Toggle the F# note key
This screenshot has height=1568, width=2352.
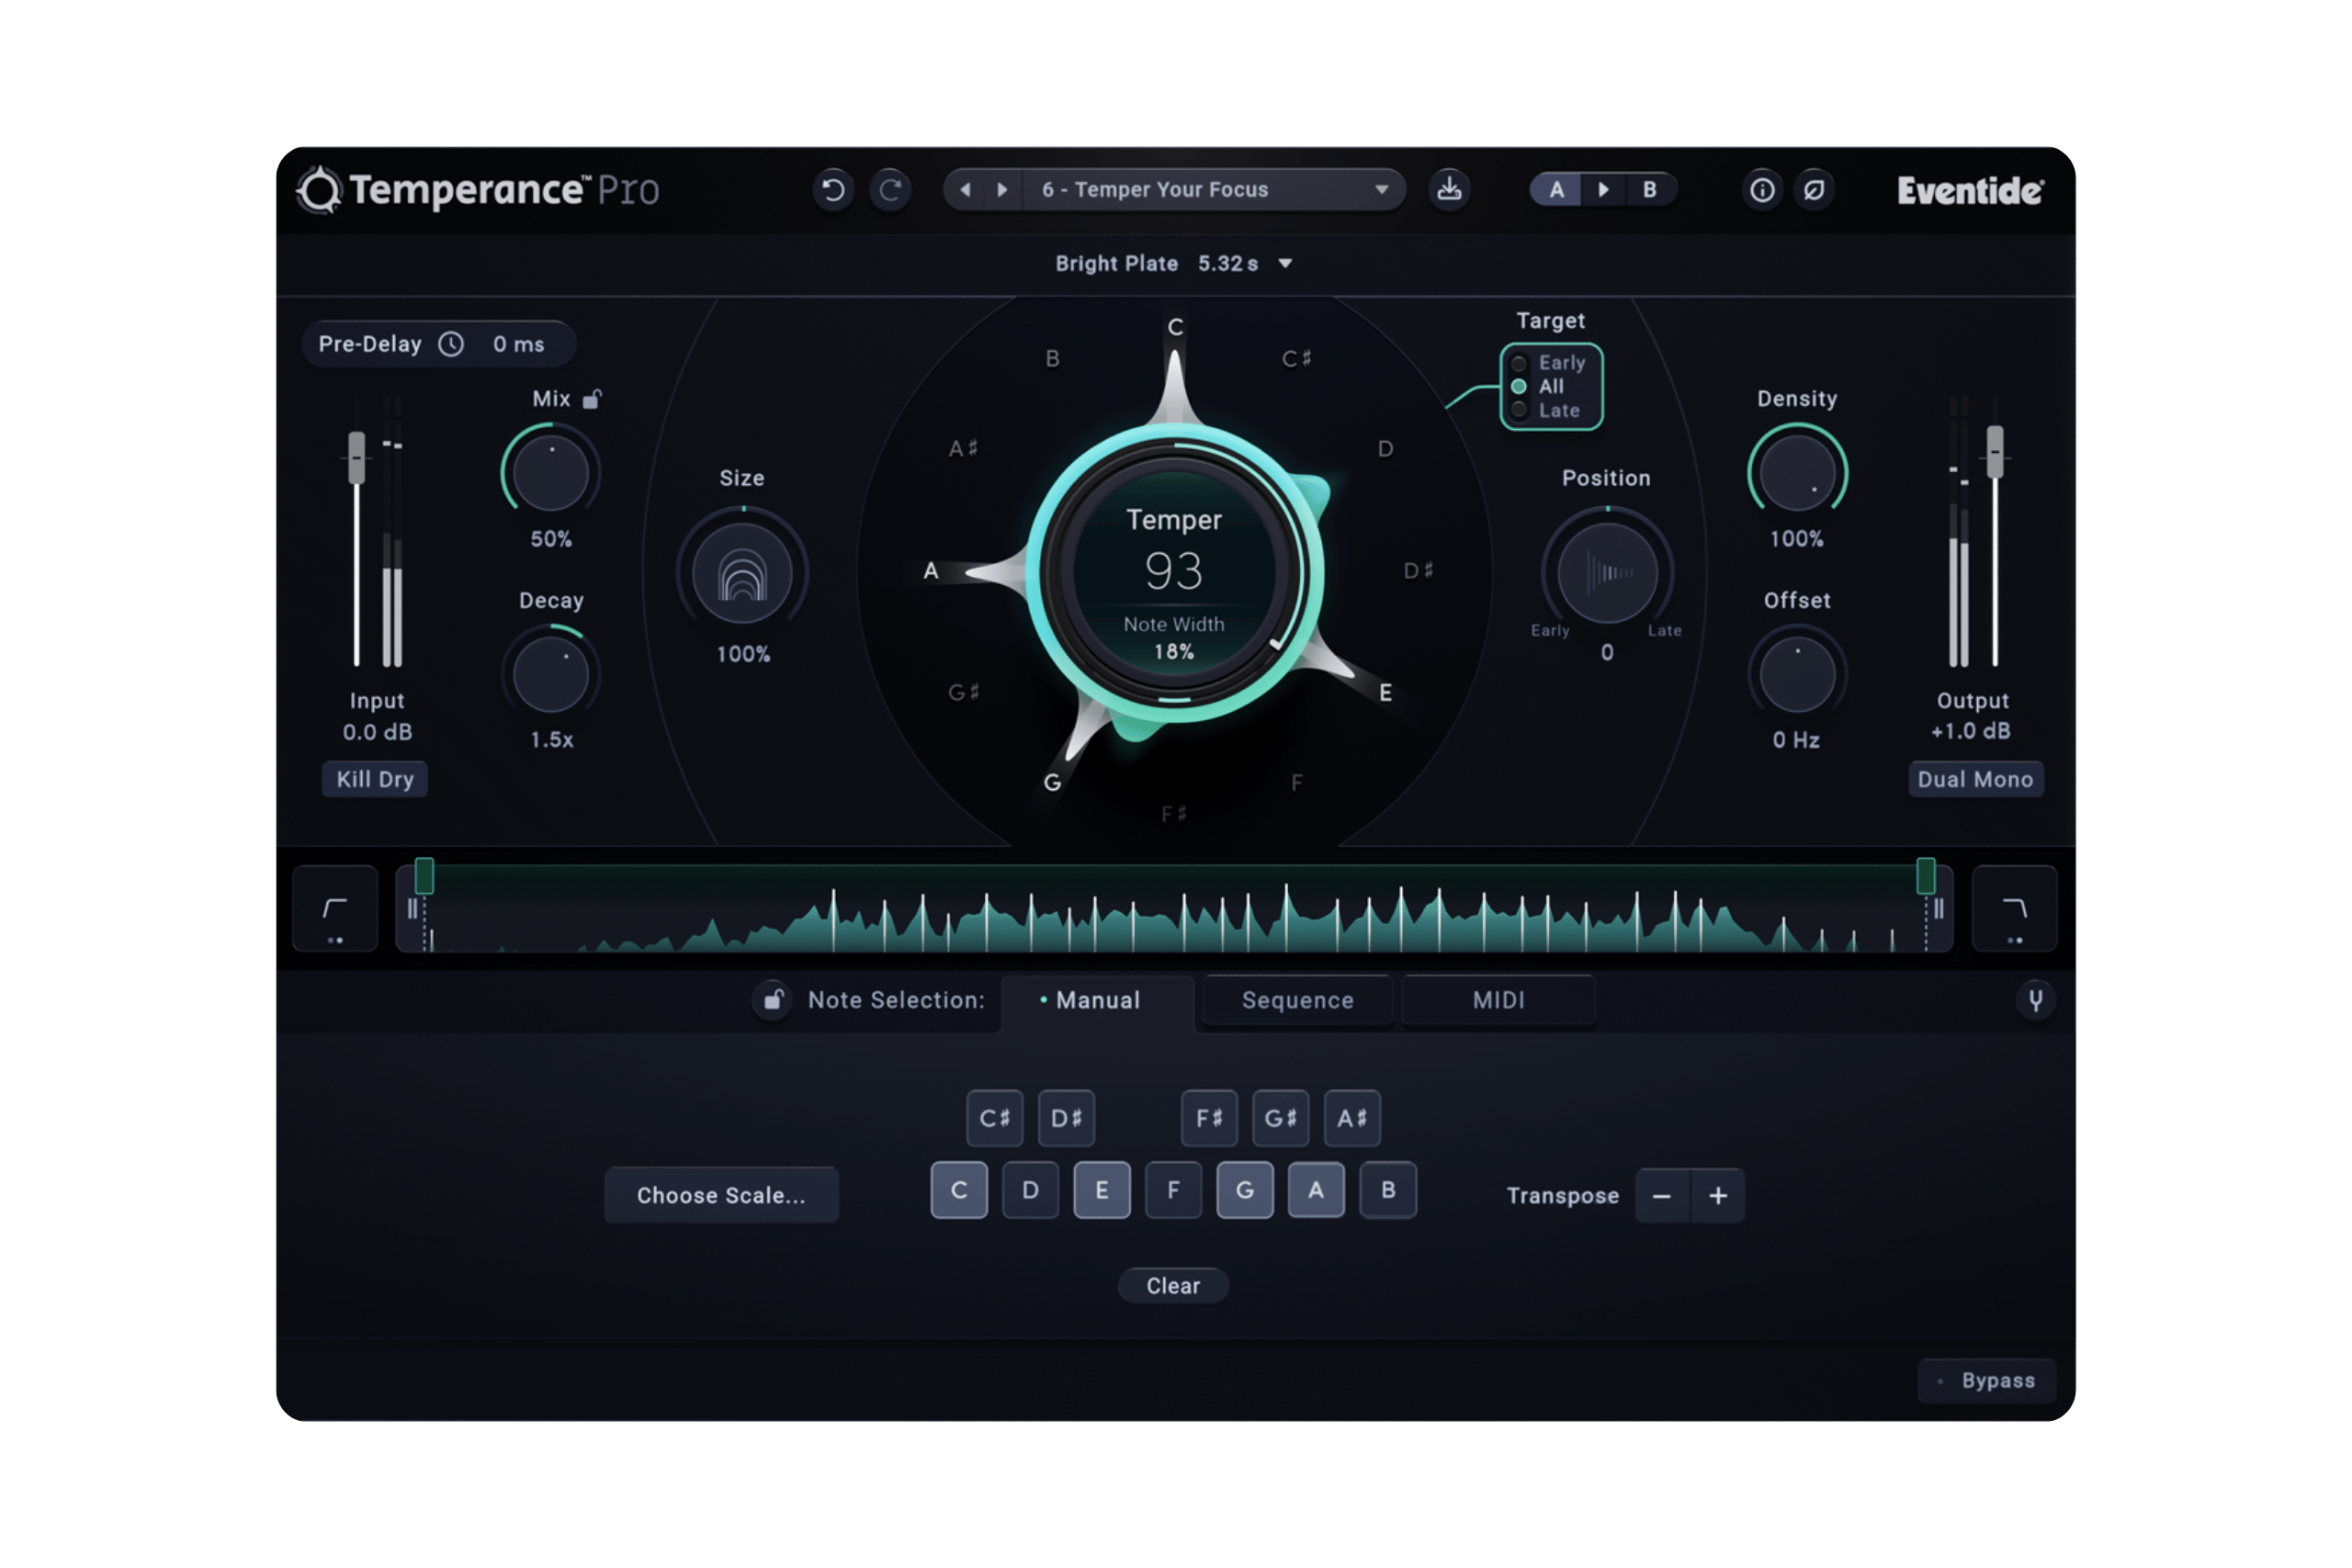tap(1209, 1118)
